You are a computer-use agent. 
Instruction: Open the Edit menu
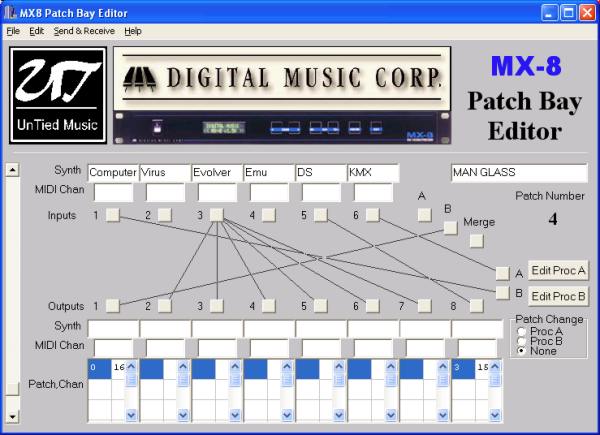[x=36, y=31]
